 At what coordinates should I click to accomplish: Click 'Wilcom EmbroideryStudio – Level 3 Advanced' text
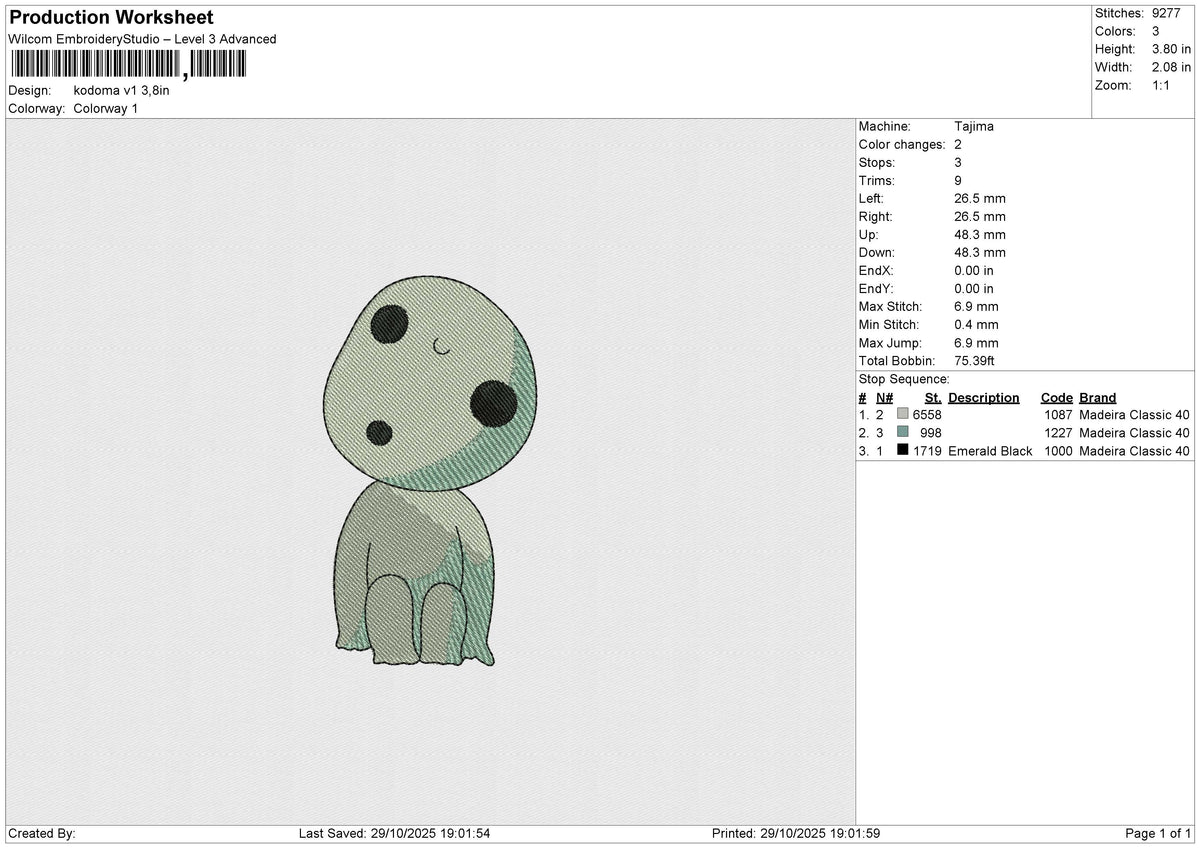tap(143, 39)
